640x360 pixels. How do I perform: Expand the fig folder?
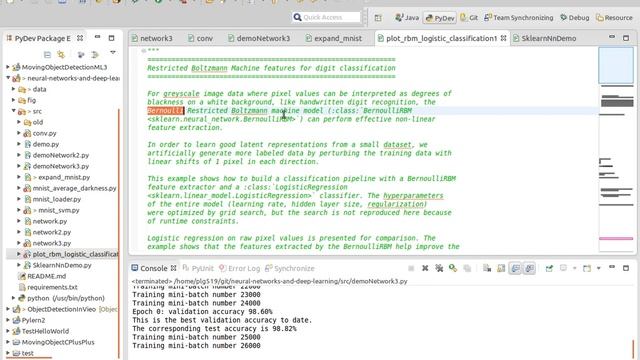[13, 100]
